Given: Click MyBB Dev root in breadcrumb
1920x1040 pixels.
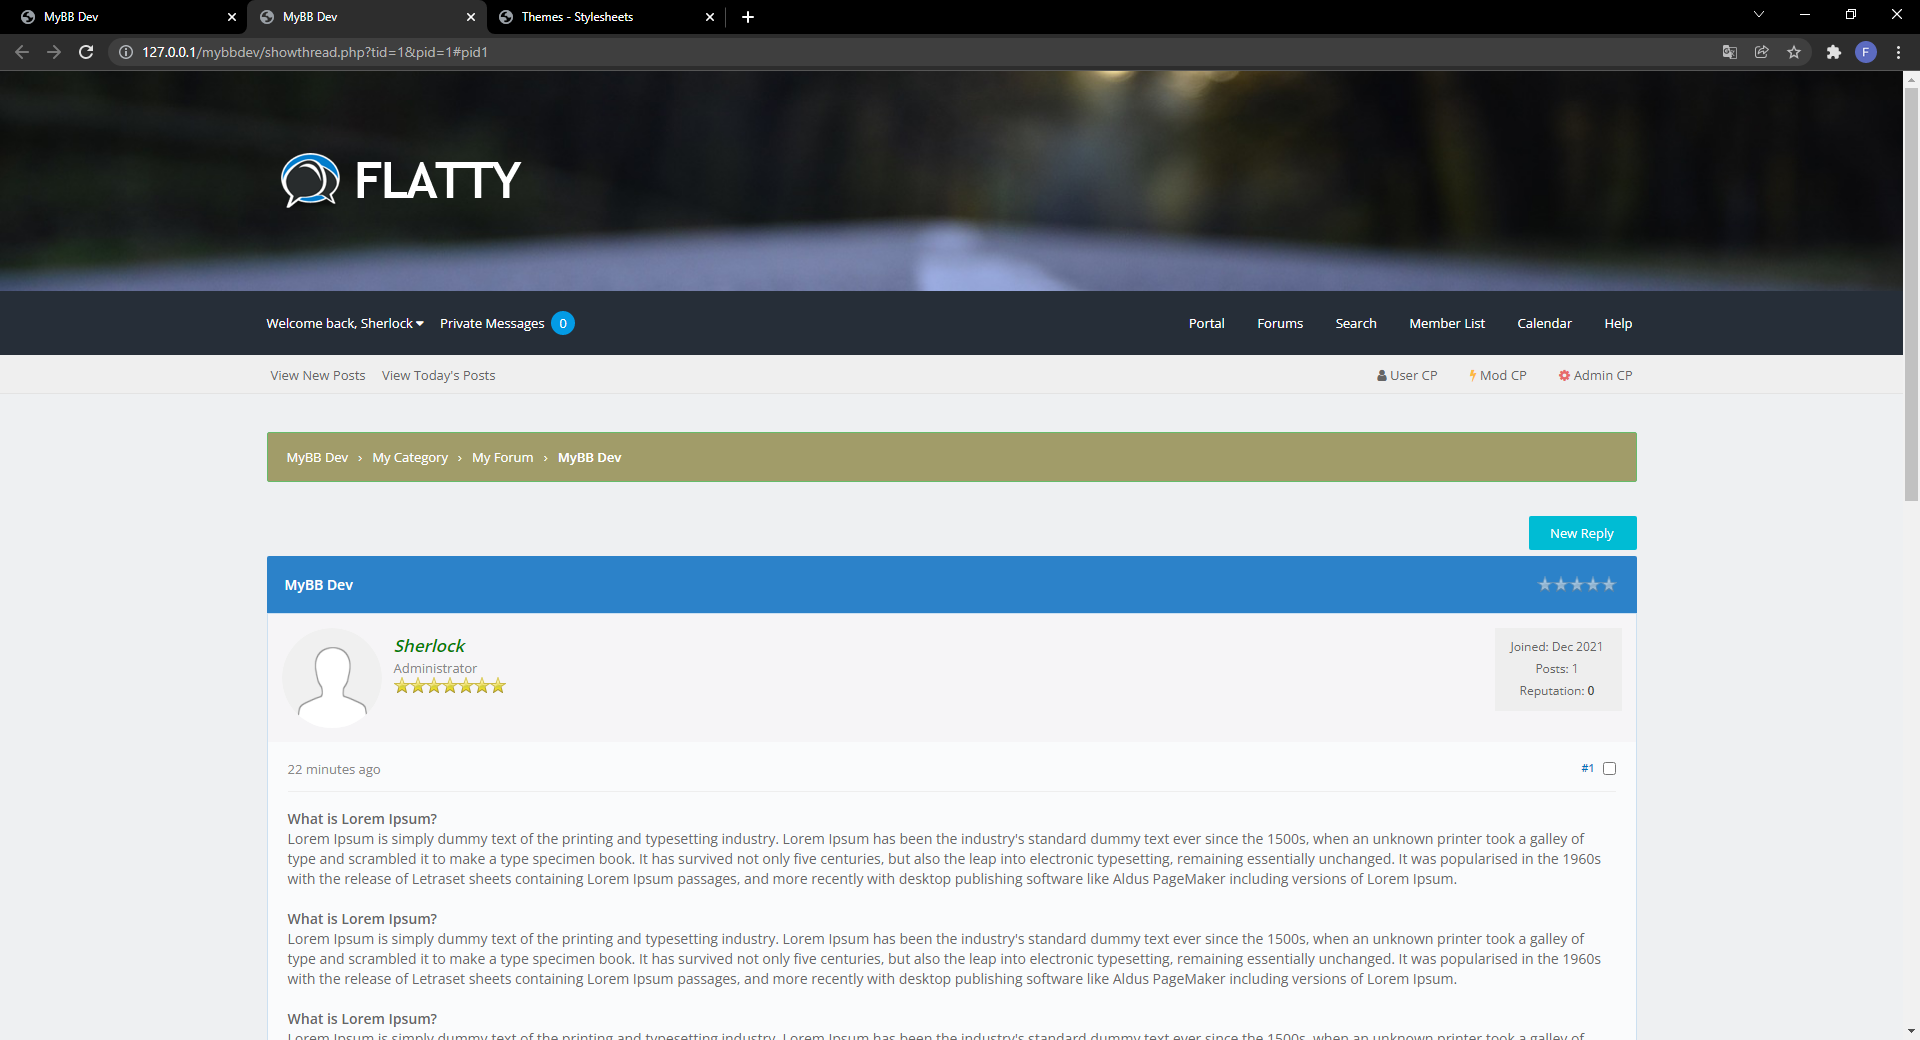Looking at the screenshot, I should coord(317,457).
